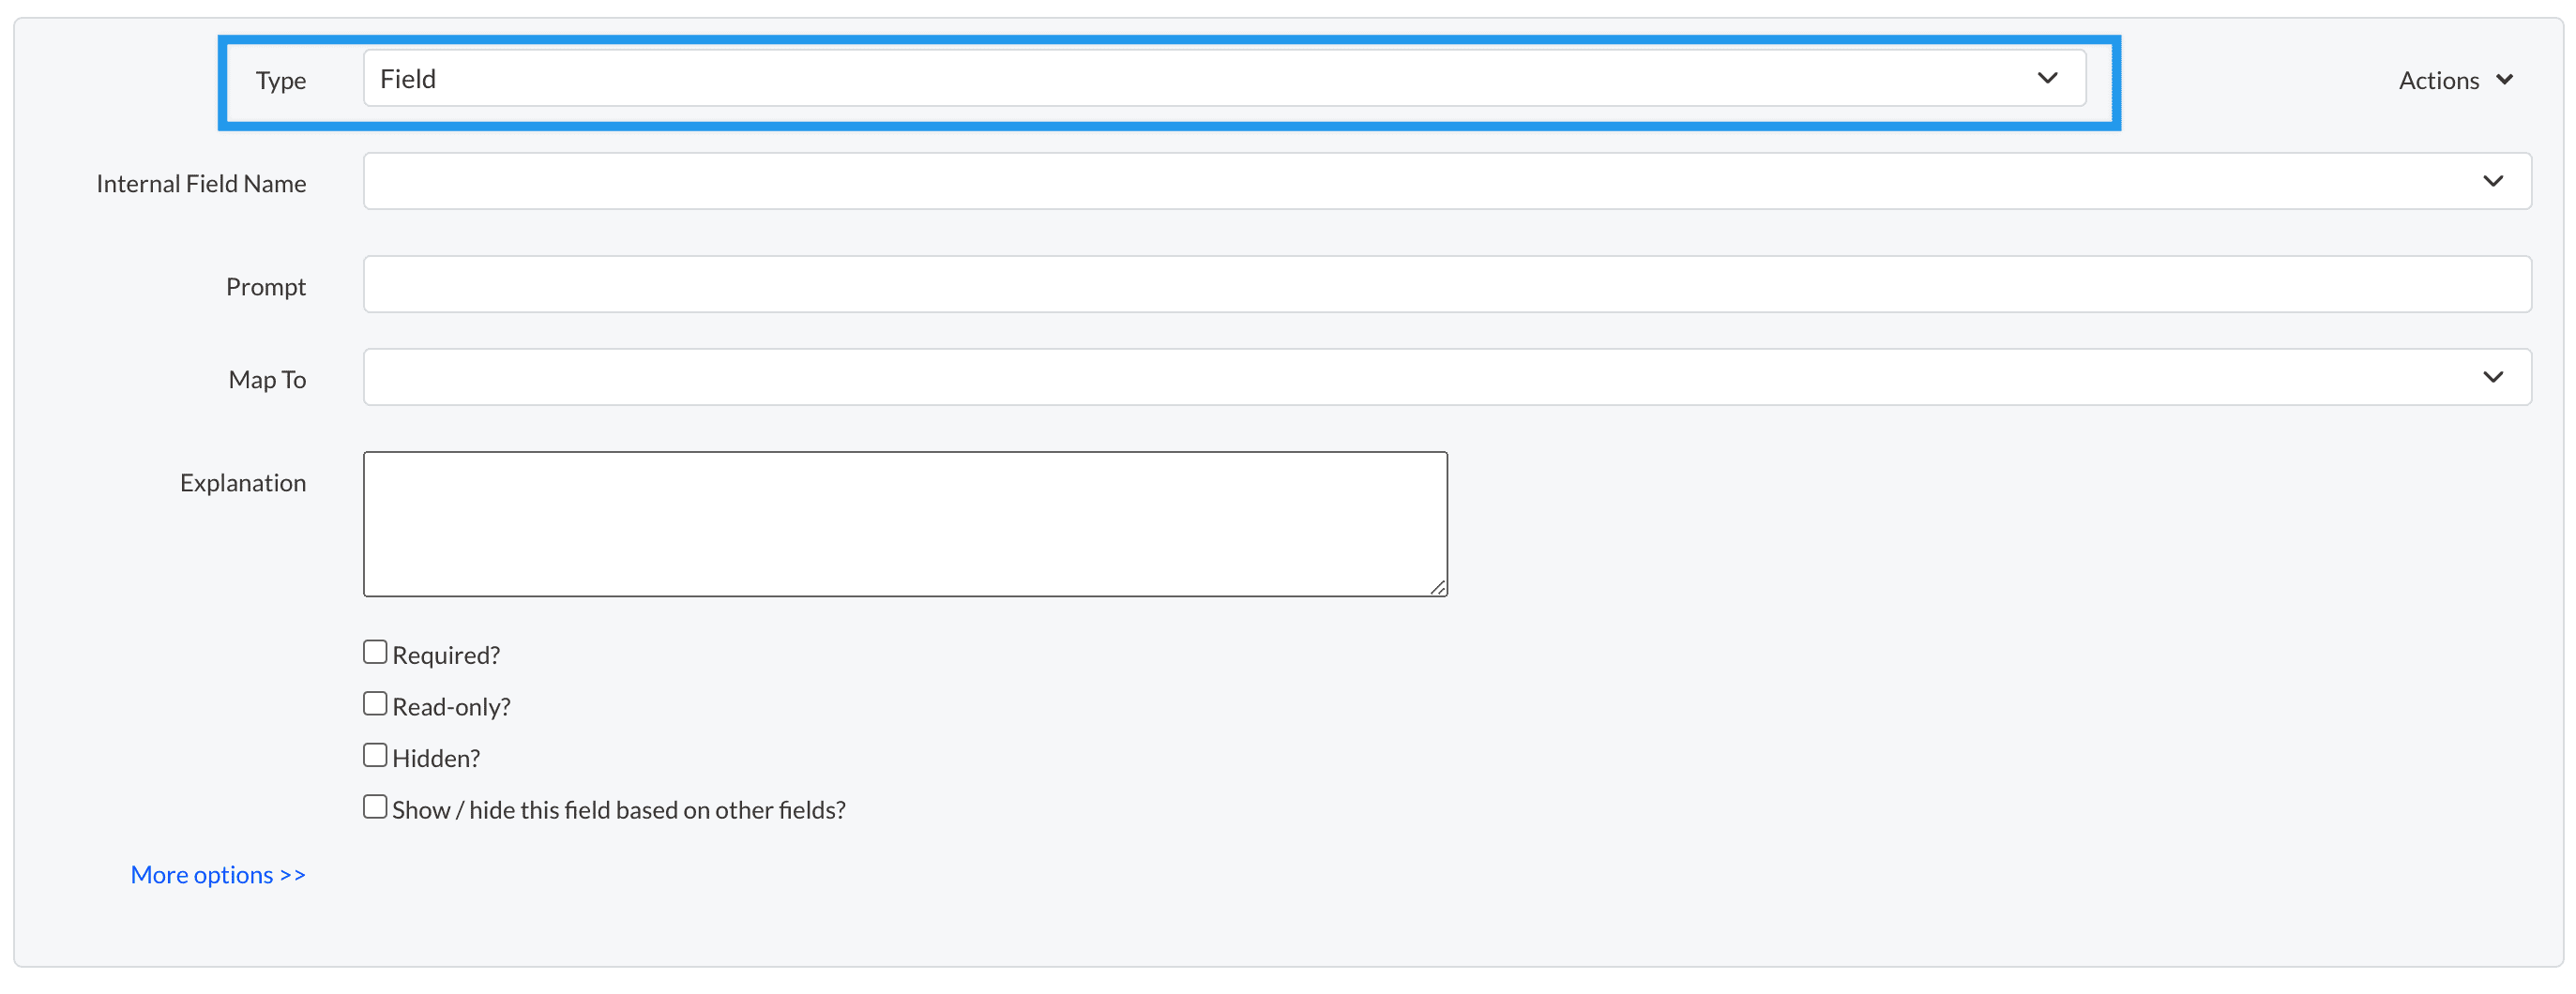Screen dimensions: 2576x994
Task: Open the Actions menu
Action: pyautogui.click(x=2439, y=80)
